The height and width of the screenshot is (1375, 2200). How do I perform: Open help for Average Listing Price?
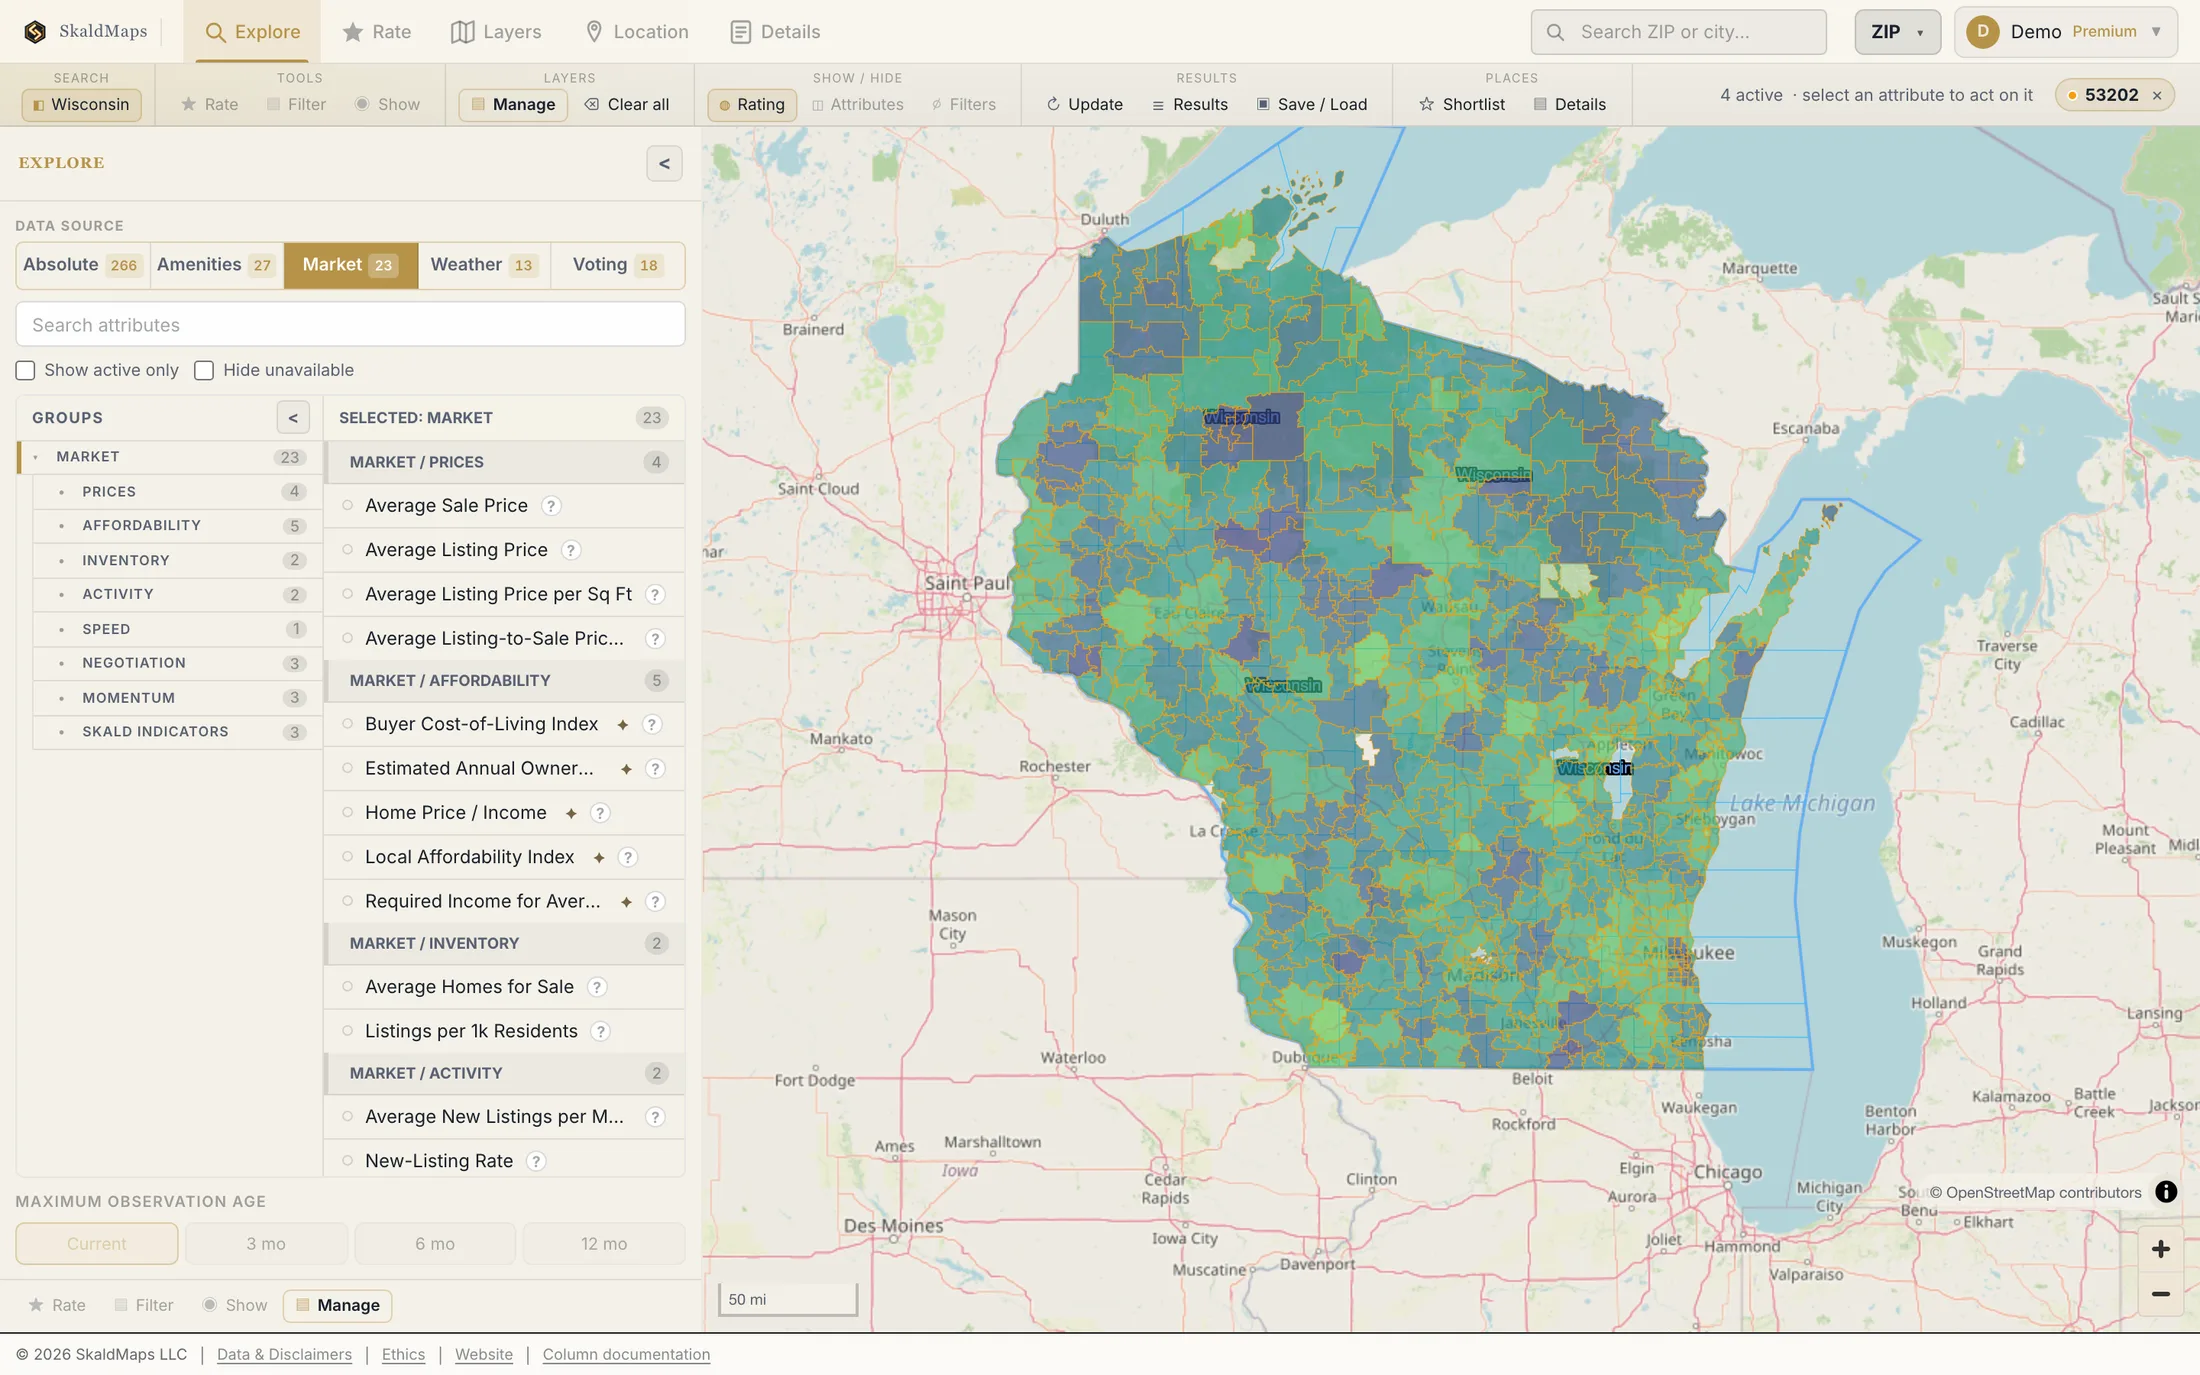tap(570, 550)
